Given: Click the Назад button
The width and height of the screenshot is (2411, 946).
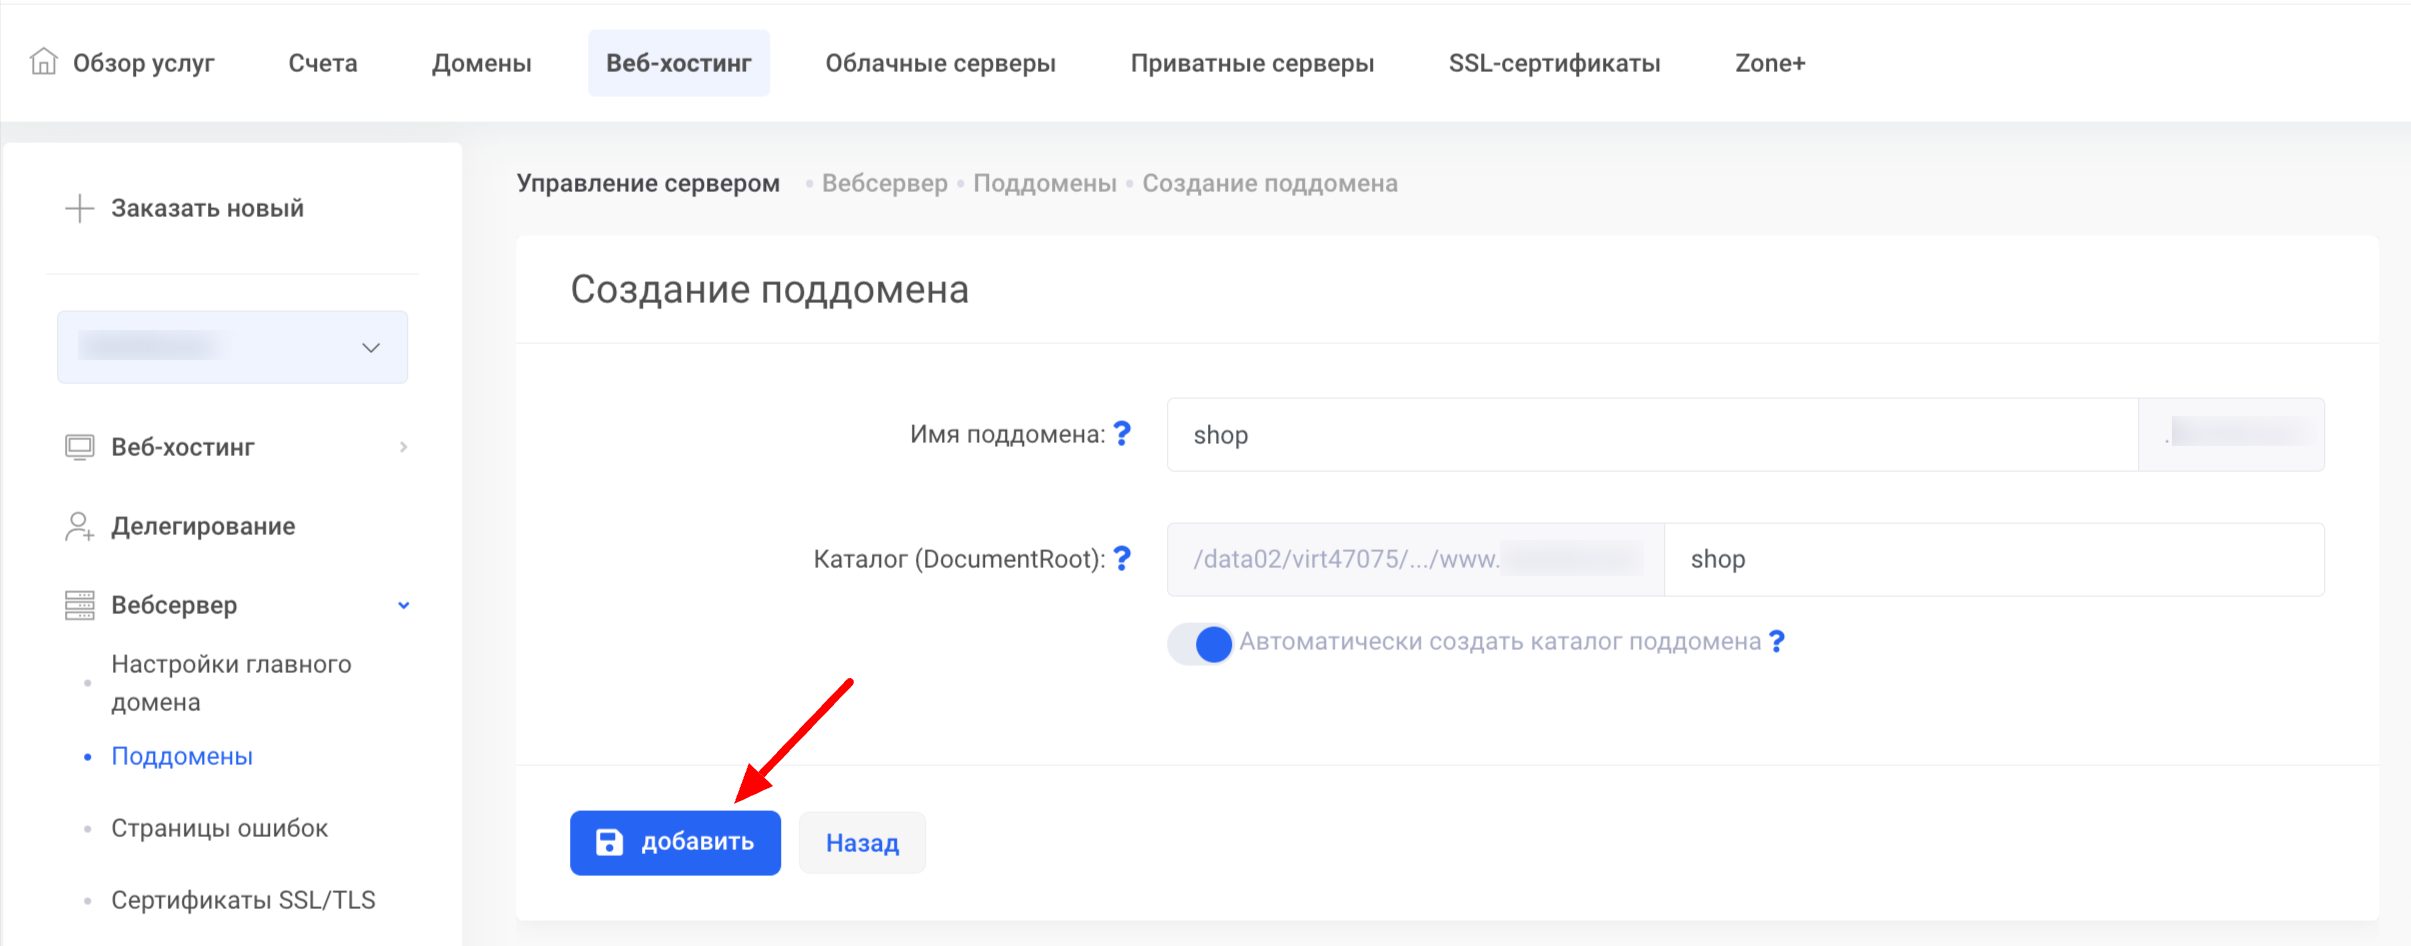Looking at the screenshot, I should [x=862, y=843].
